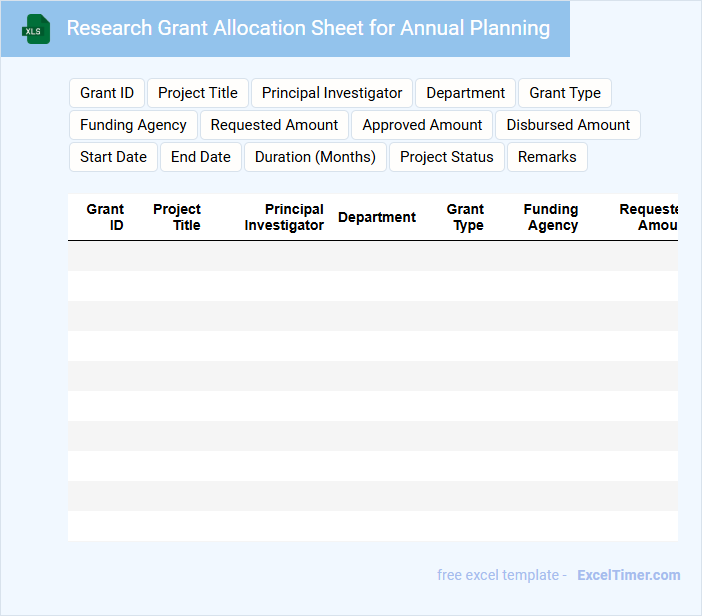This screenshot has width=702, height=616.
Task: Select the Project Status tag
Action: (x=447, y=157)
